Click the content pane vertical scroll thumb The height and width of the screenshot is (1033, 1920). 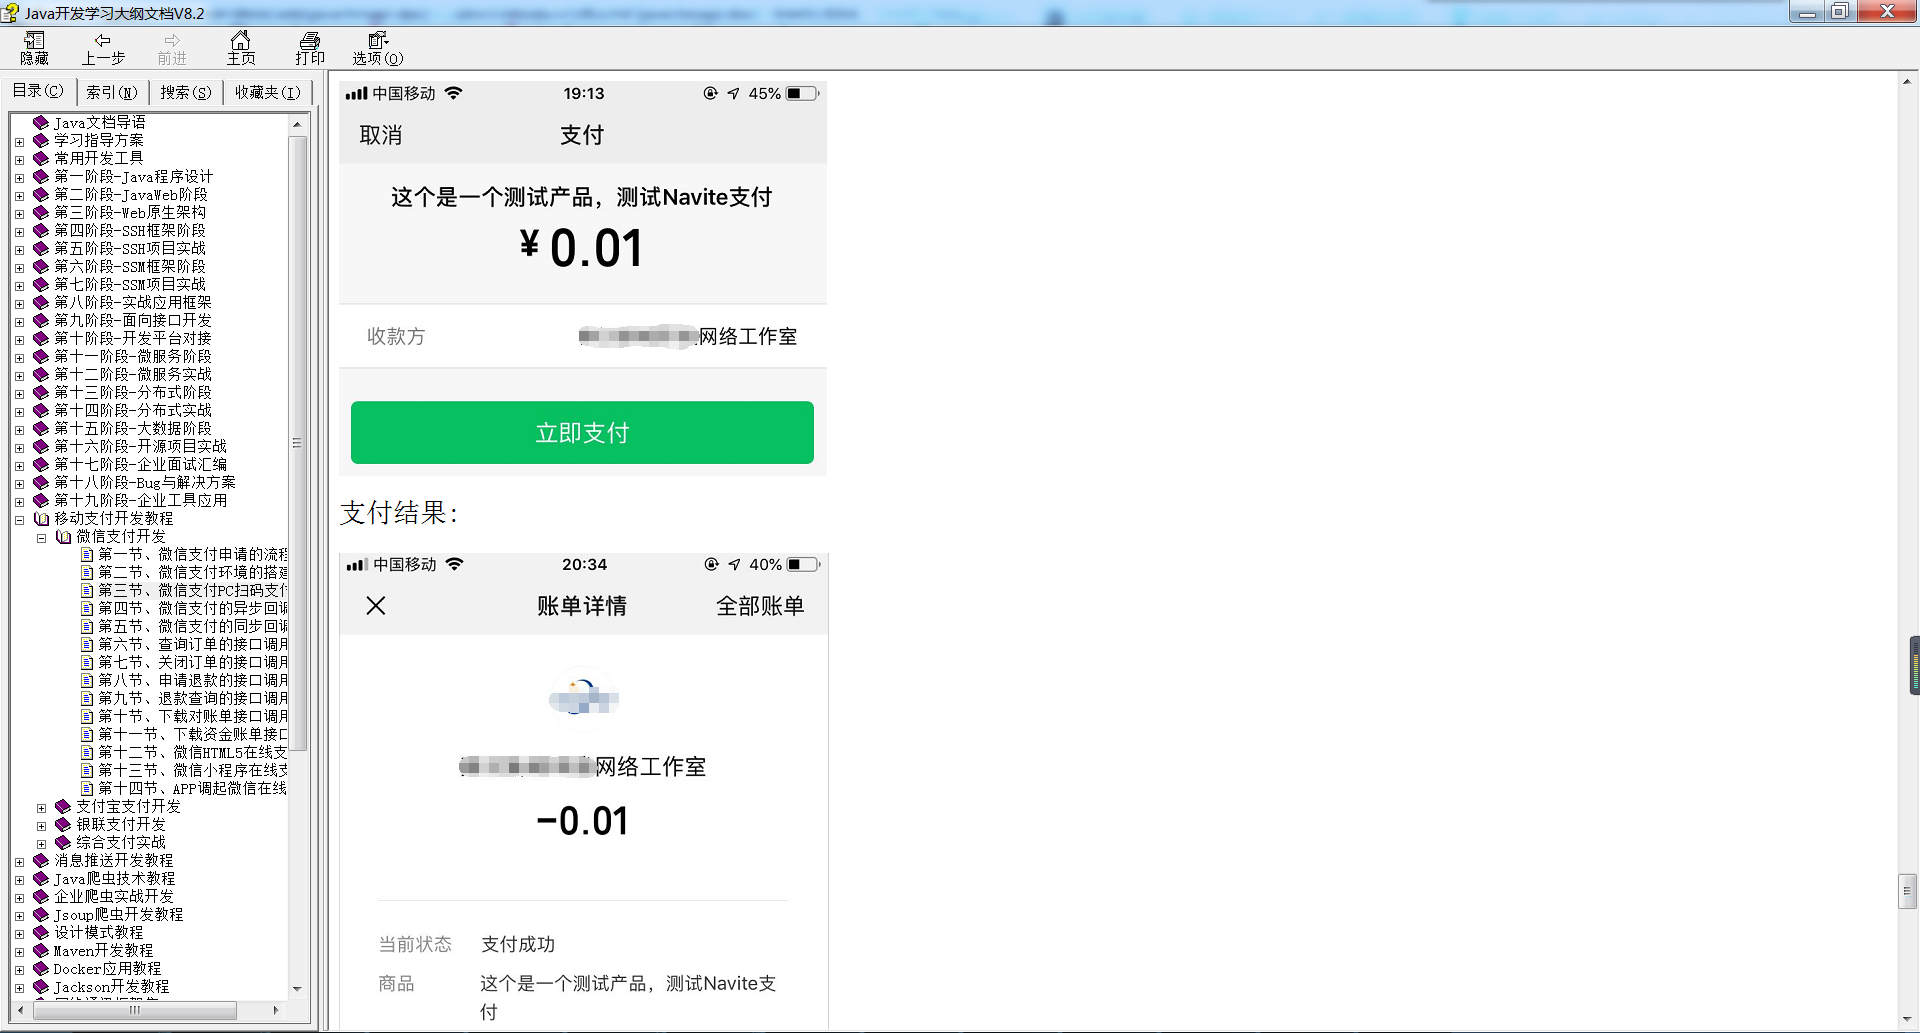coord(1907,890)
